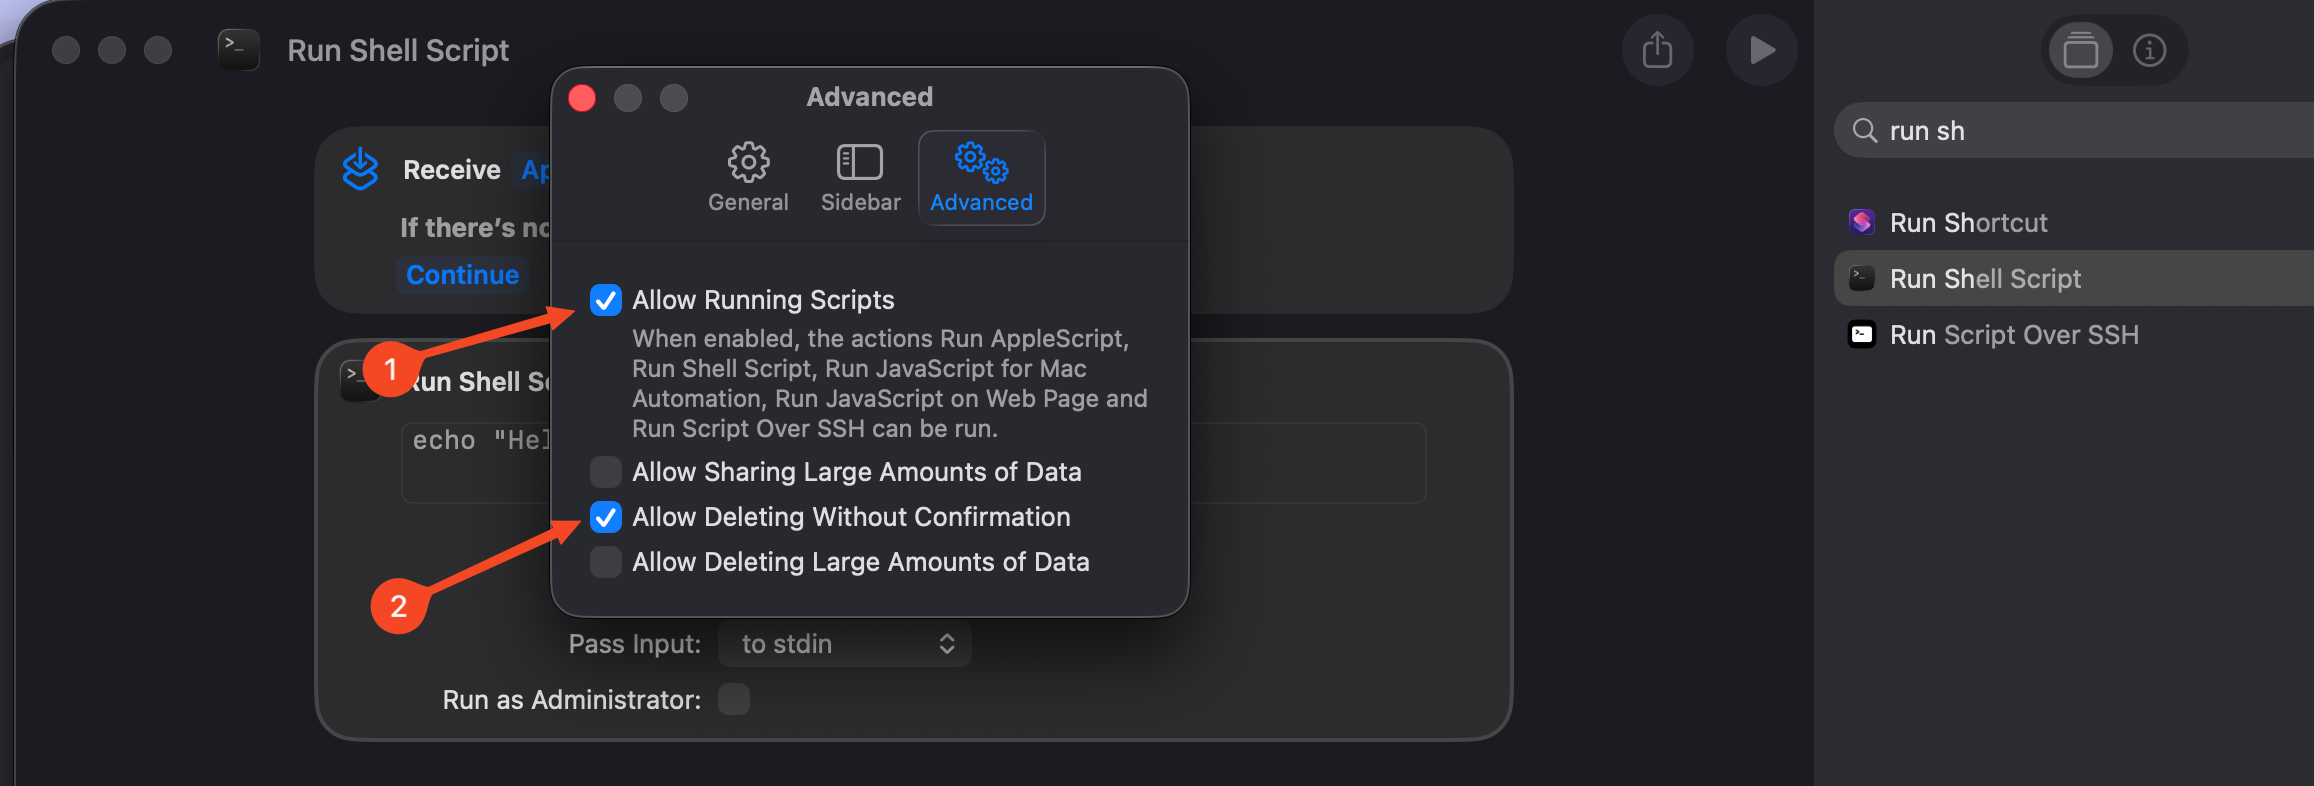Viewport: 2314px width, 786px height.
Task: Enable Allow Sharing Large Amounts of Data
Action: (x=605, y=471)
